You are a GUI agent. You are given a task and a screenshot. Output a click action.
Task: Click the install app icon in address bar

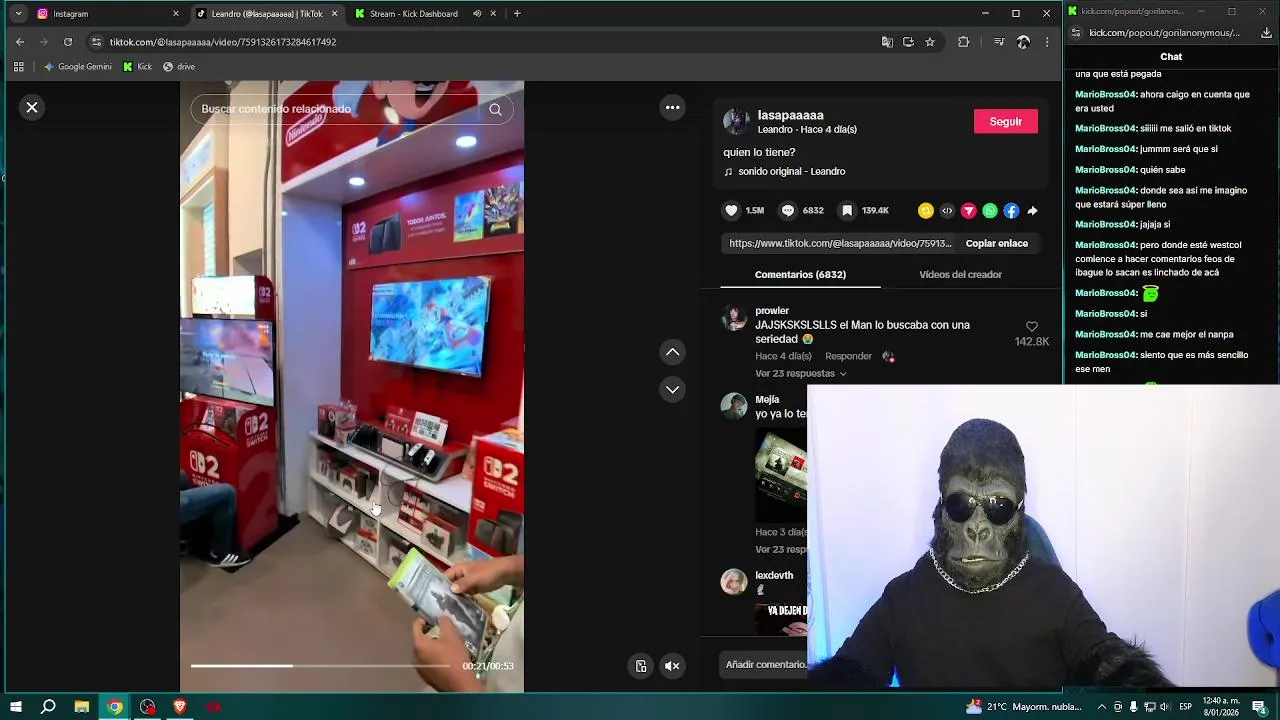[x=908, y=42]
